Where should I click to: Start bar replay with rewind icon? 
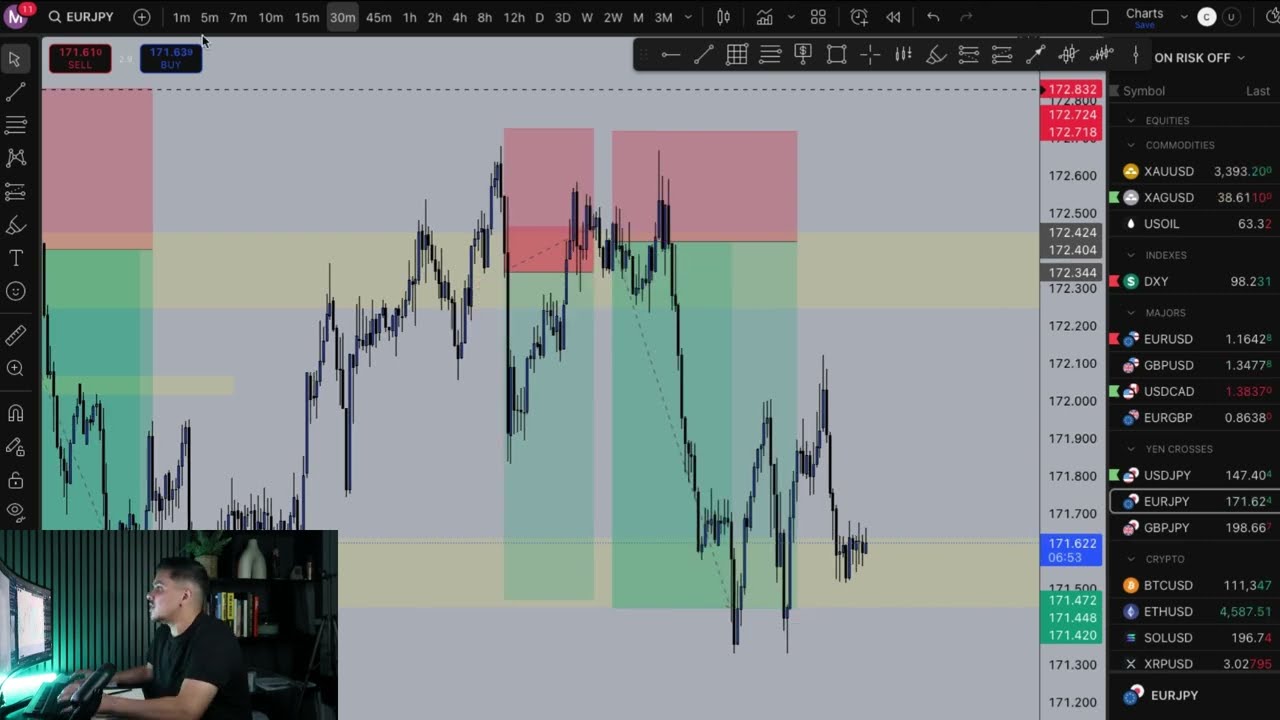pos(893,17)
